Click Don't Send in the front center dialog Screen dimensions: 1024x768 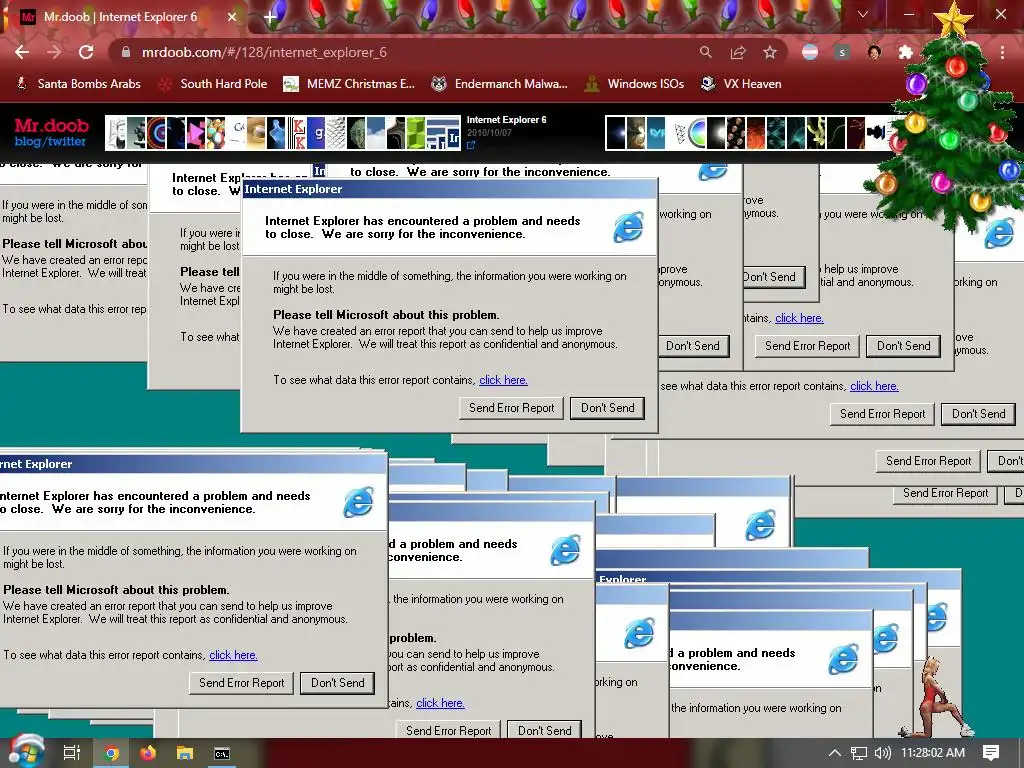coord(607,408)
